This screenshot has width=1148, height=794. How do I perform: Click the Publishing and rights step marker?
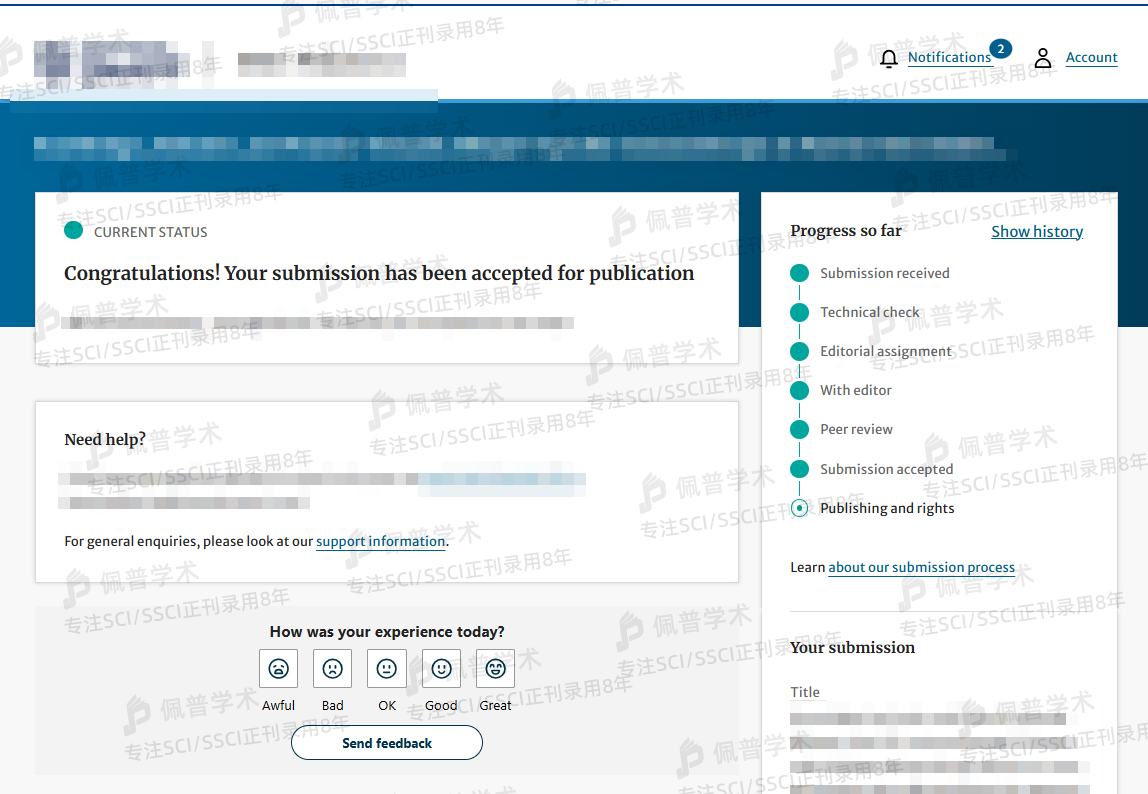point(799,508)
